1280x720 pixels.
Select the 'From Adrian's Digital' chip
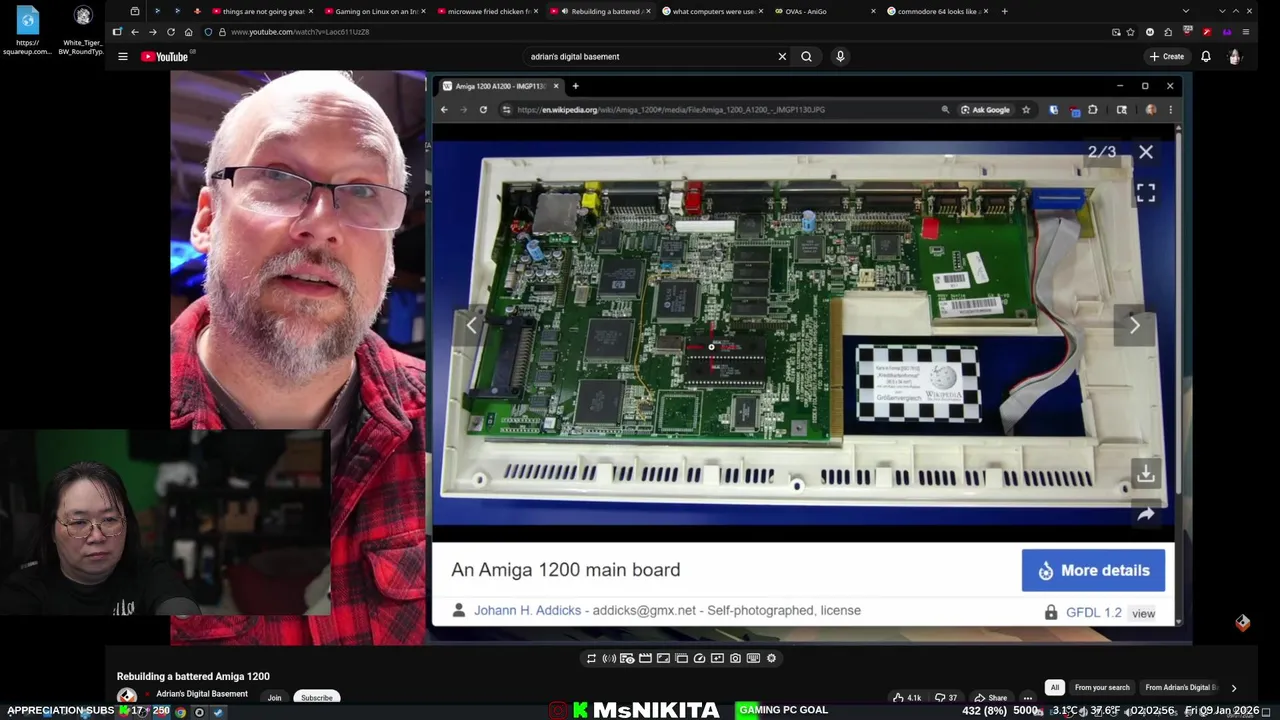[x=1181, y=687]
